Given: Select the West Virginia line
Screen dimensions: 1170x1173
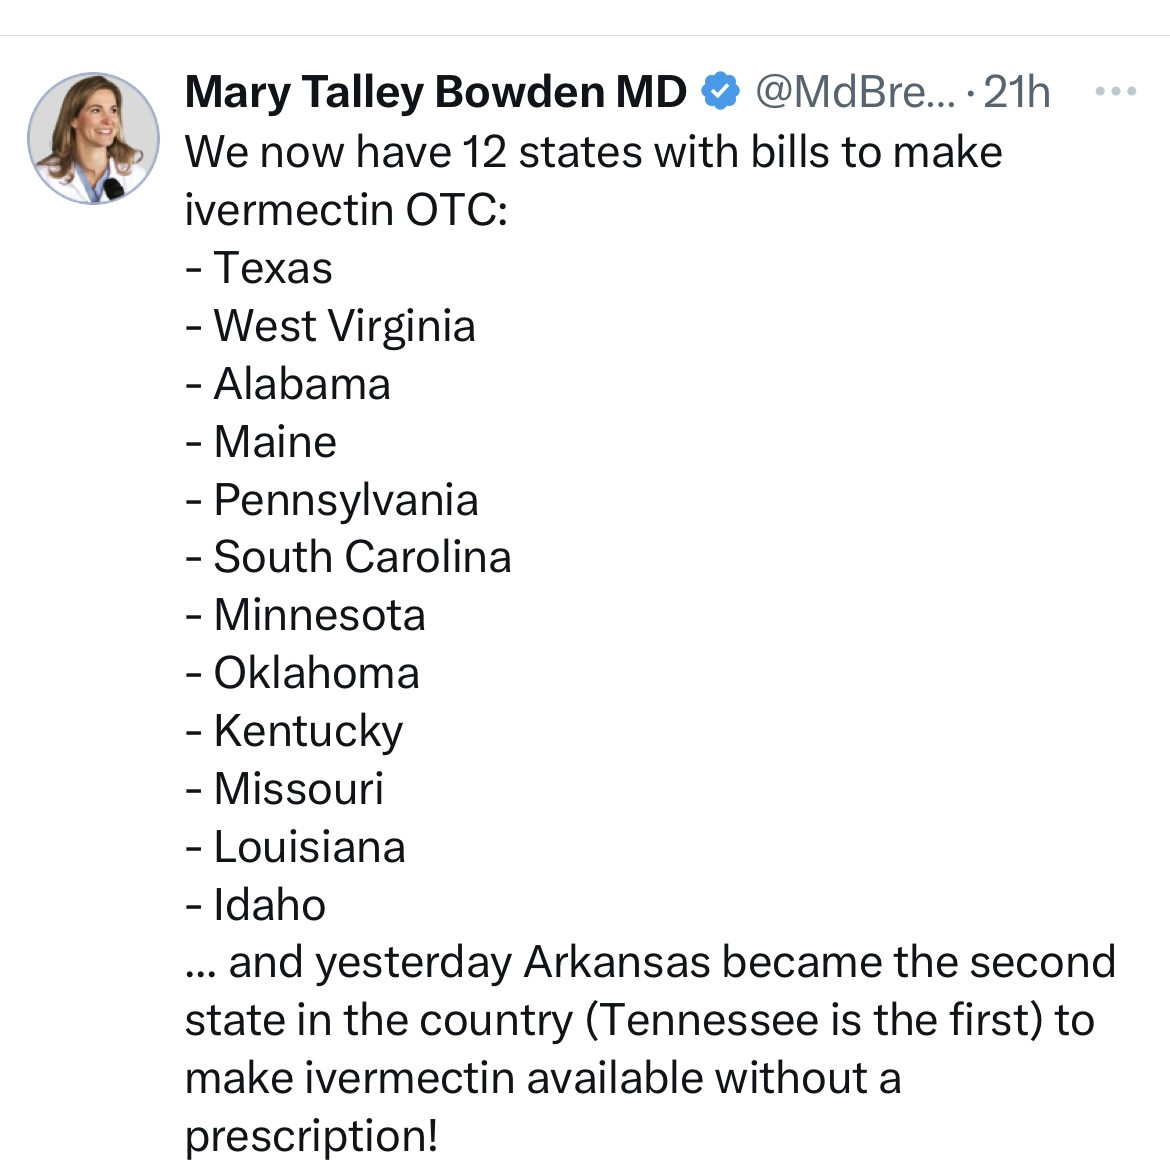Looking at the screenshot, I should tap(344, 326).
